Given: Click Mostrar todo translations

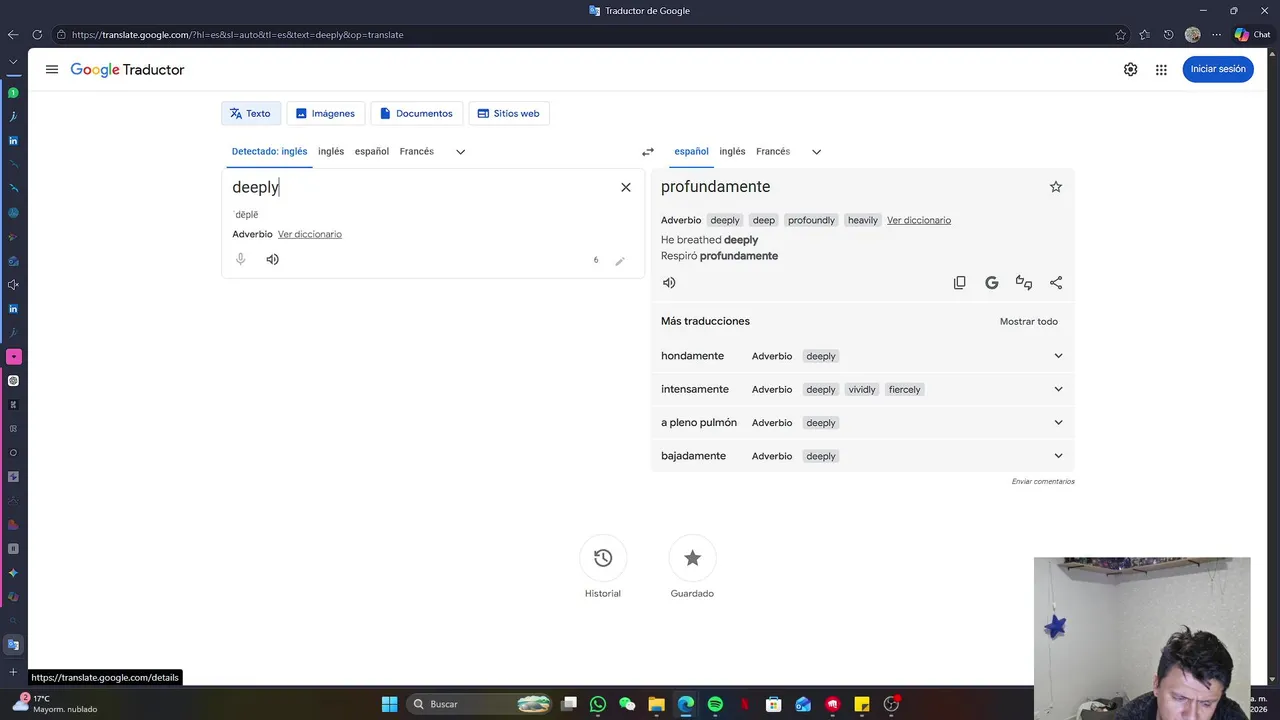Looking at the screenshot, I should click(1029, 322).
